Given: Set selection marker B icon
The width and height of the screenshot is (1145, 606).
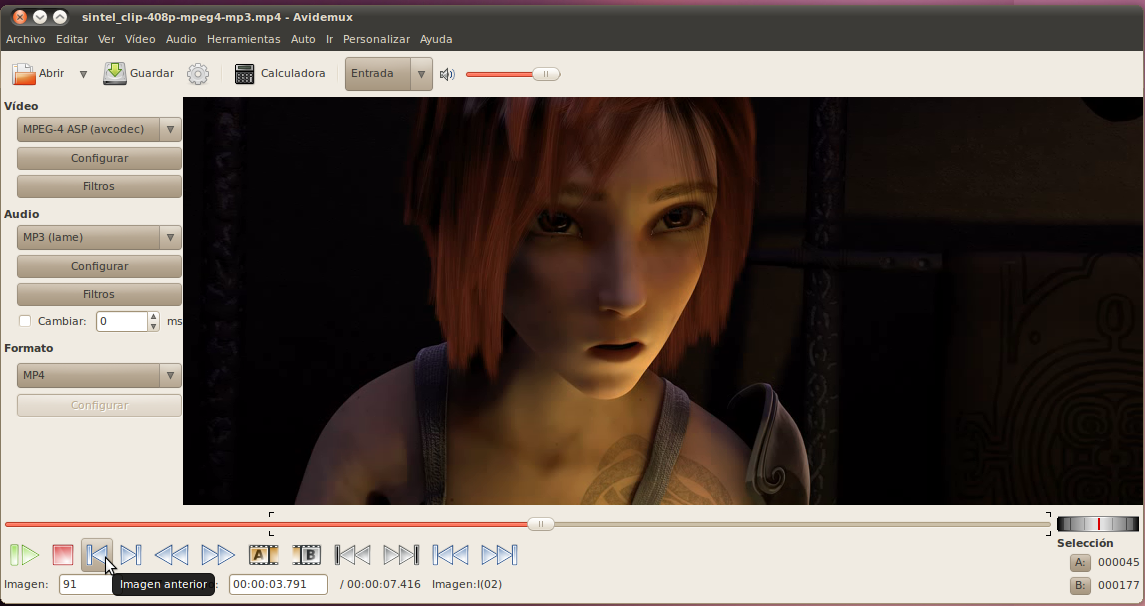Looking at the screenshot, I should (x=307, y=555).
